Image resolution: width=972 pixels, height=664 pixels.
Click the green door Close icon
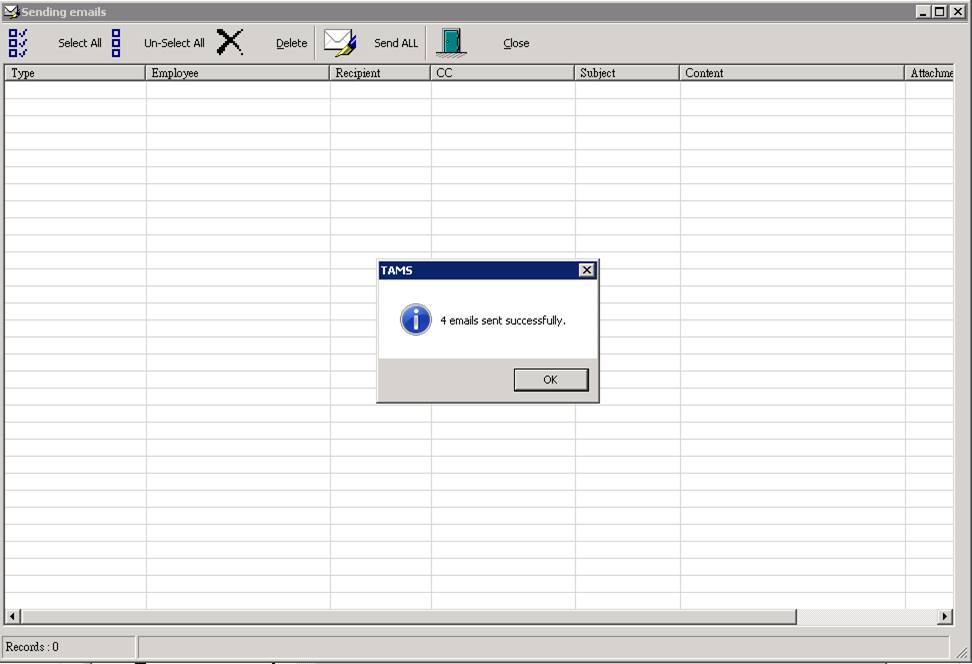click(451, 43)
